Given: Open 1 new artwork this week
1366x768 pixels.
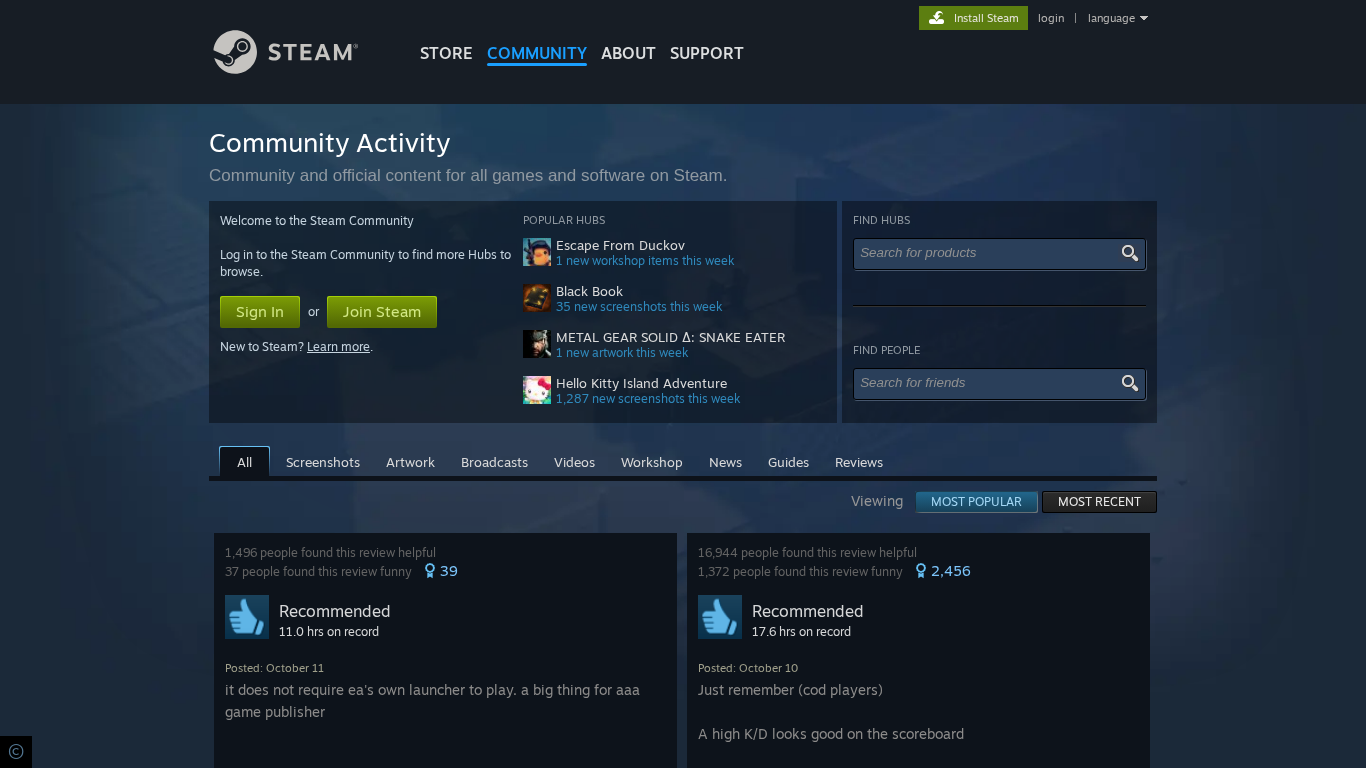Looking at the screenshot, I should click(622, 353).
